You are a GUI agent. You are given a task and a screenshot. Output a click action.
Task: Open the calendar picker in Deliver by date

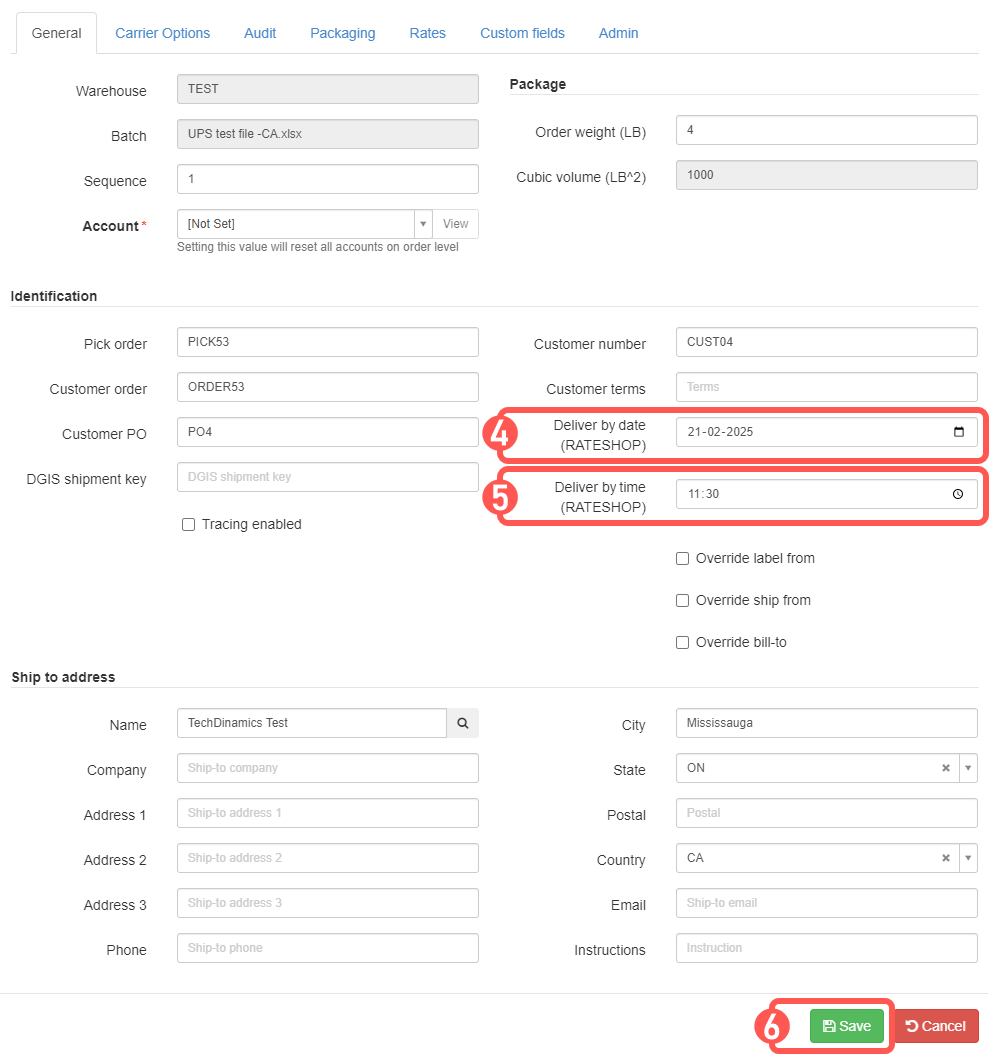pyautogui.click(x=958, y=432)
